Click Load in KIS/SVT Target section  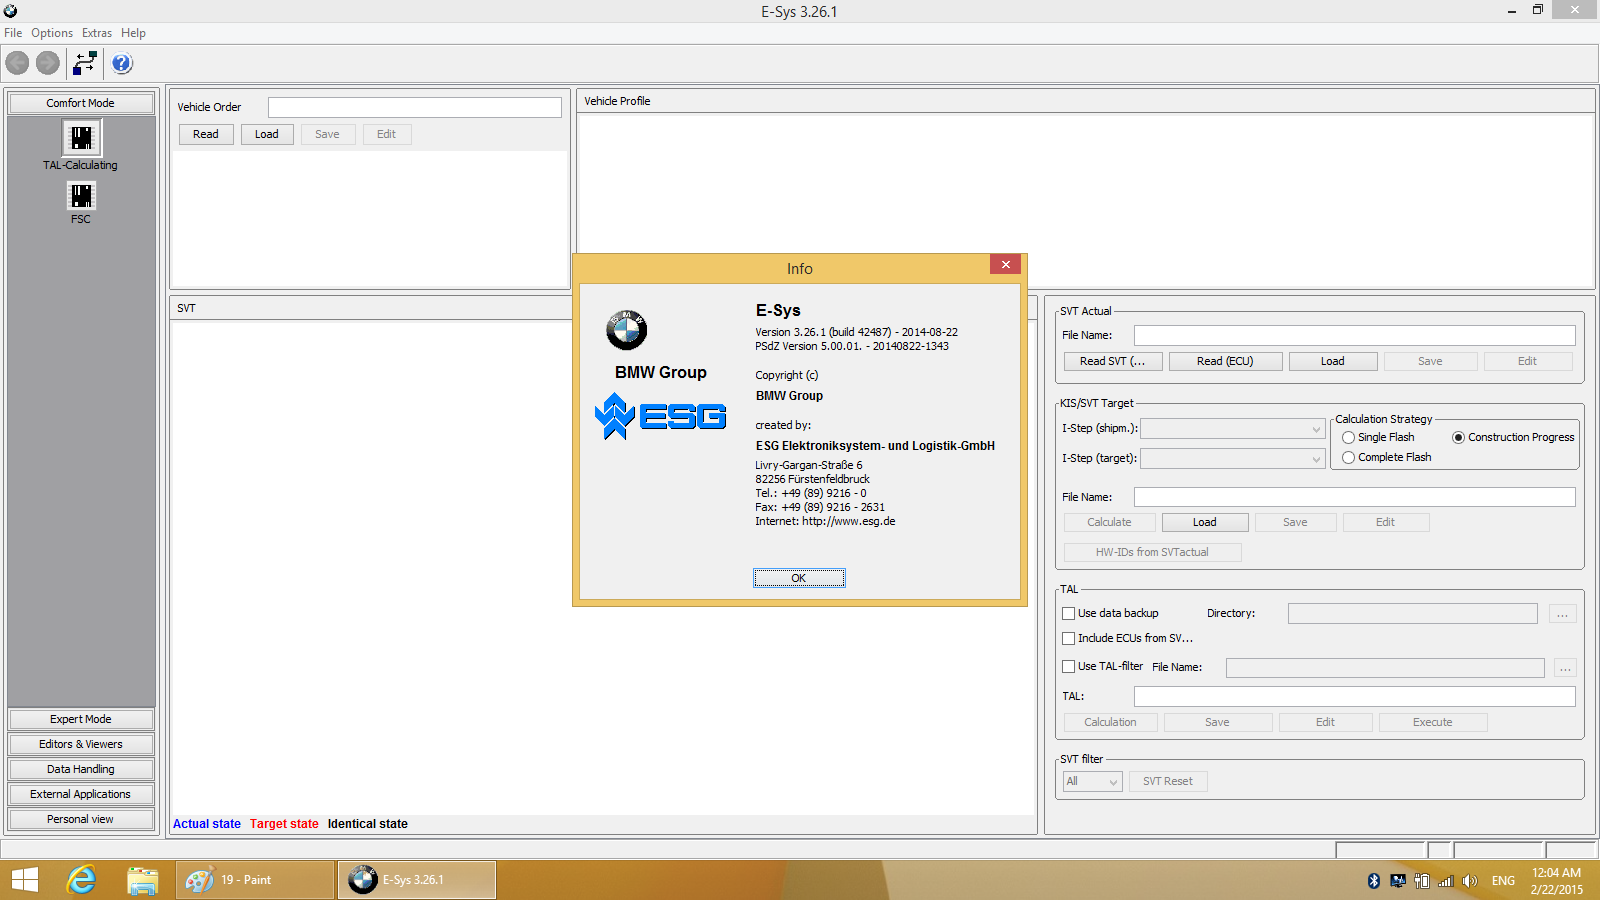click(1205, 522)
